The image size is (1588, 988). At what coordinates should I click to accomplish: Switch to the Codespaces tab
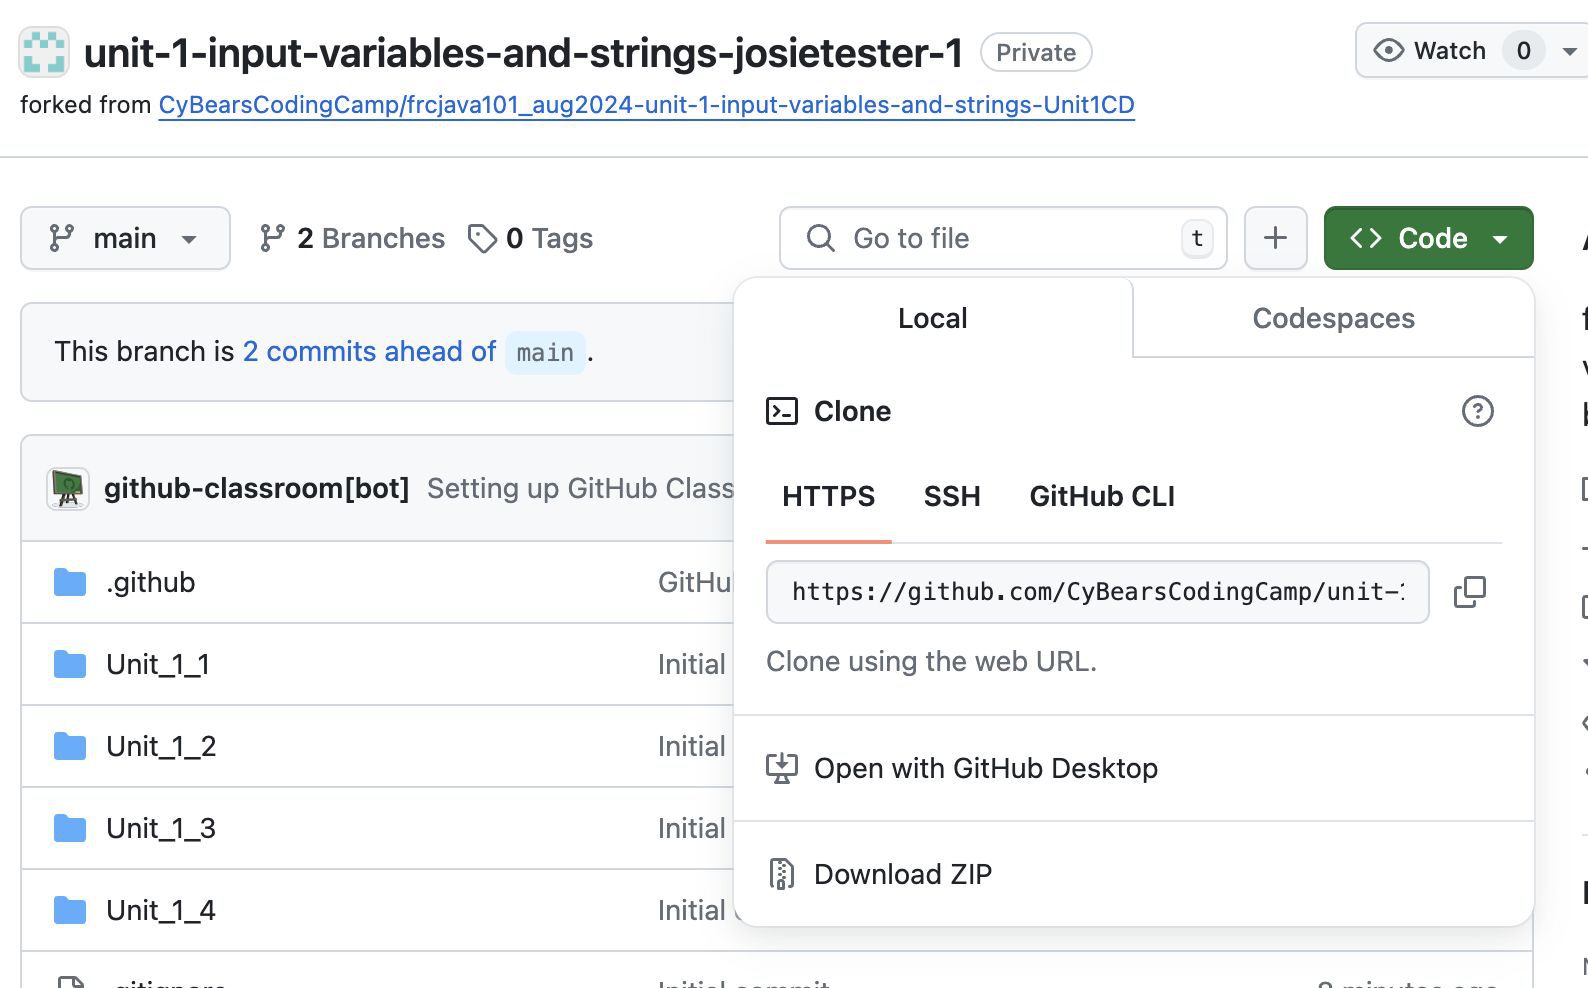point(1333,318)
